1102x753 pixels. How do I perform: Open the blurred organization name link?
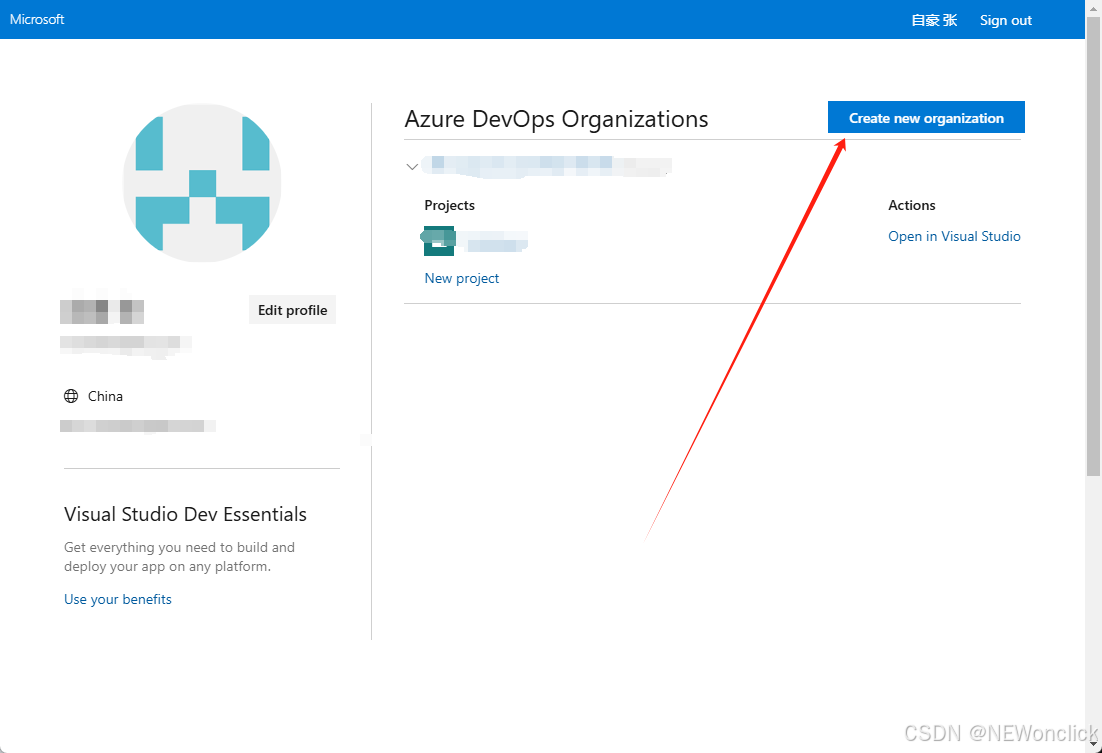[x=548, y=167]
